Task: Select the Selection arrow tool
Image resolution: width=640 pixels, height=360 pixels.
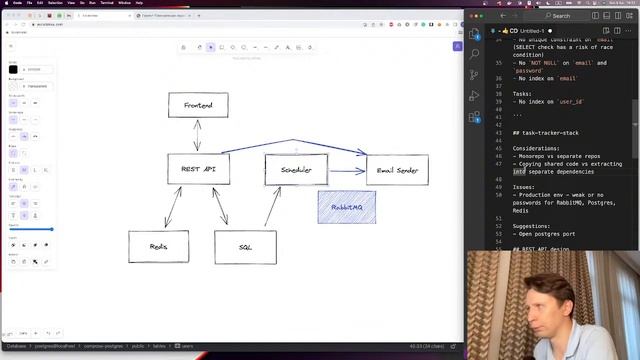Action: tap(211, 47)
